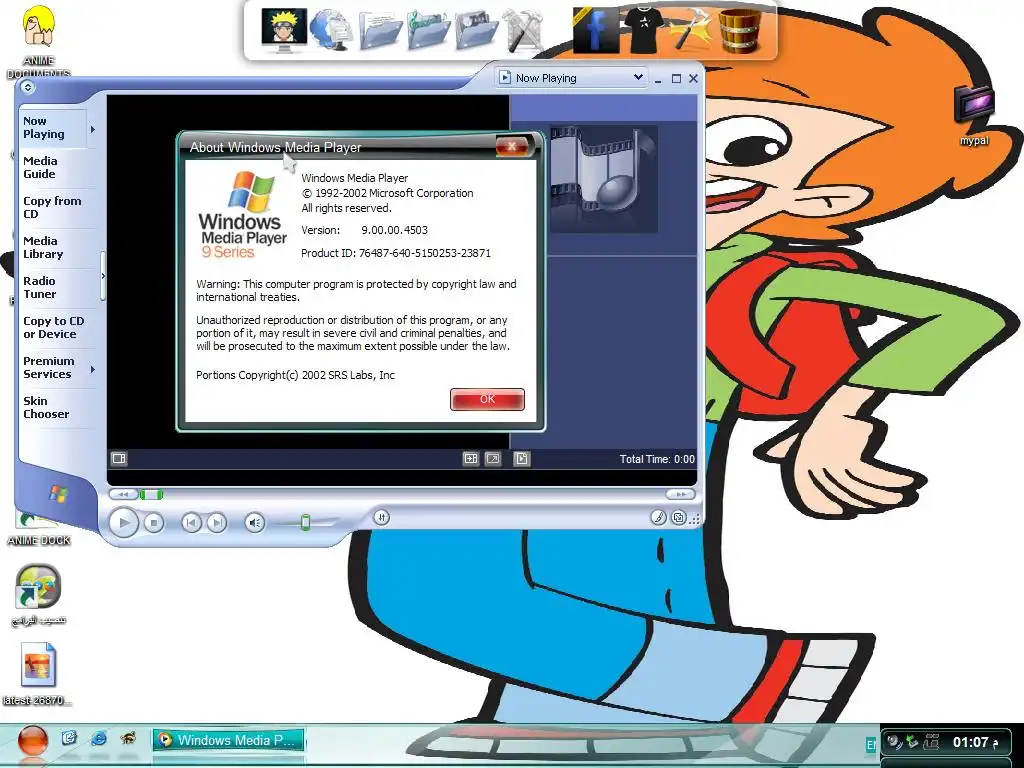
Task: Click OK in the About dialog
Action: click(487, 399)
